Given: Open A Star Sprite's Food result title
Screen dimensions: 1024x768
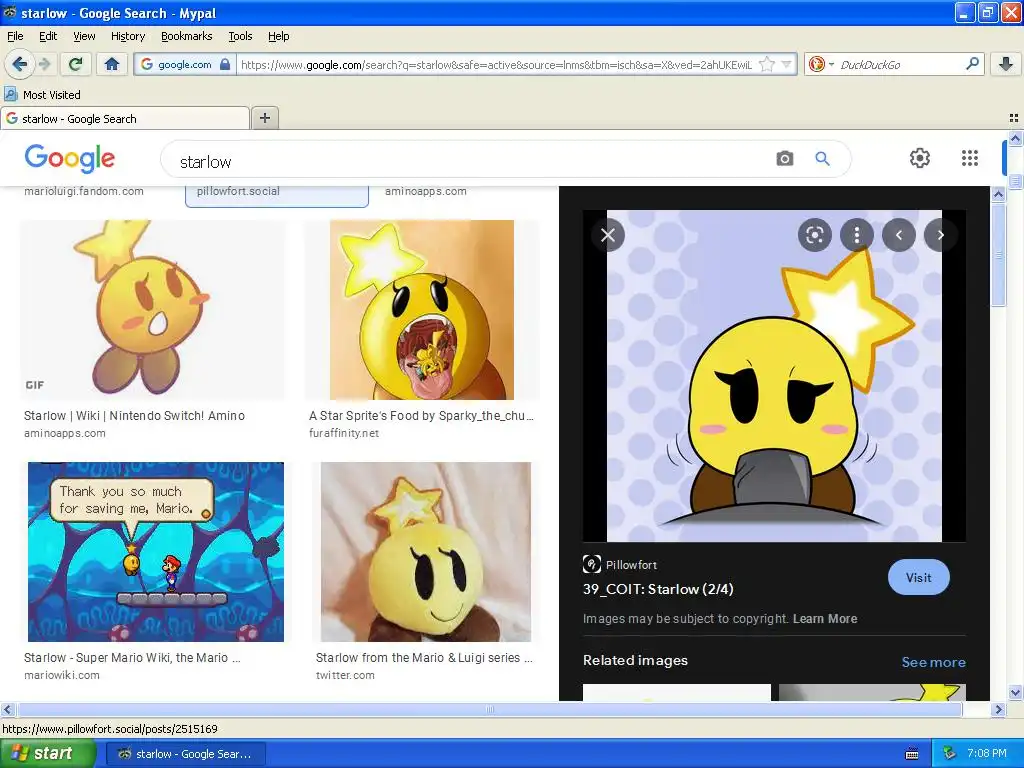Looking at the screenshot, I should (421, 416).
